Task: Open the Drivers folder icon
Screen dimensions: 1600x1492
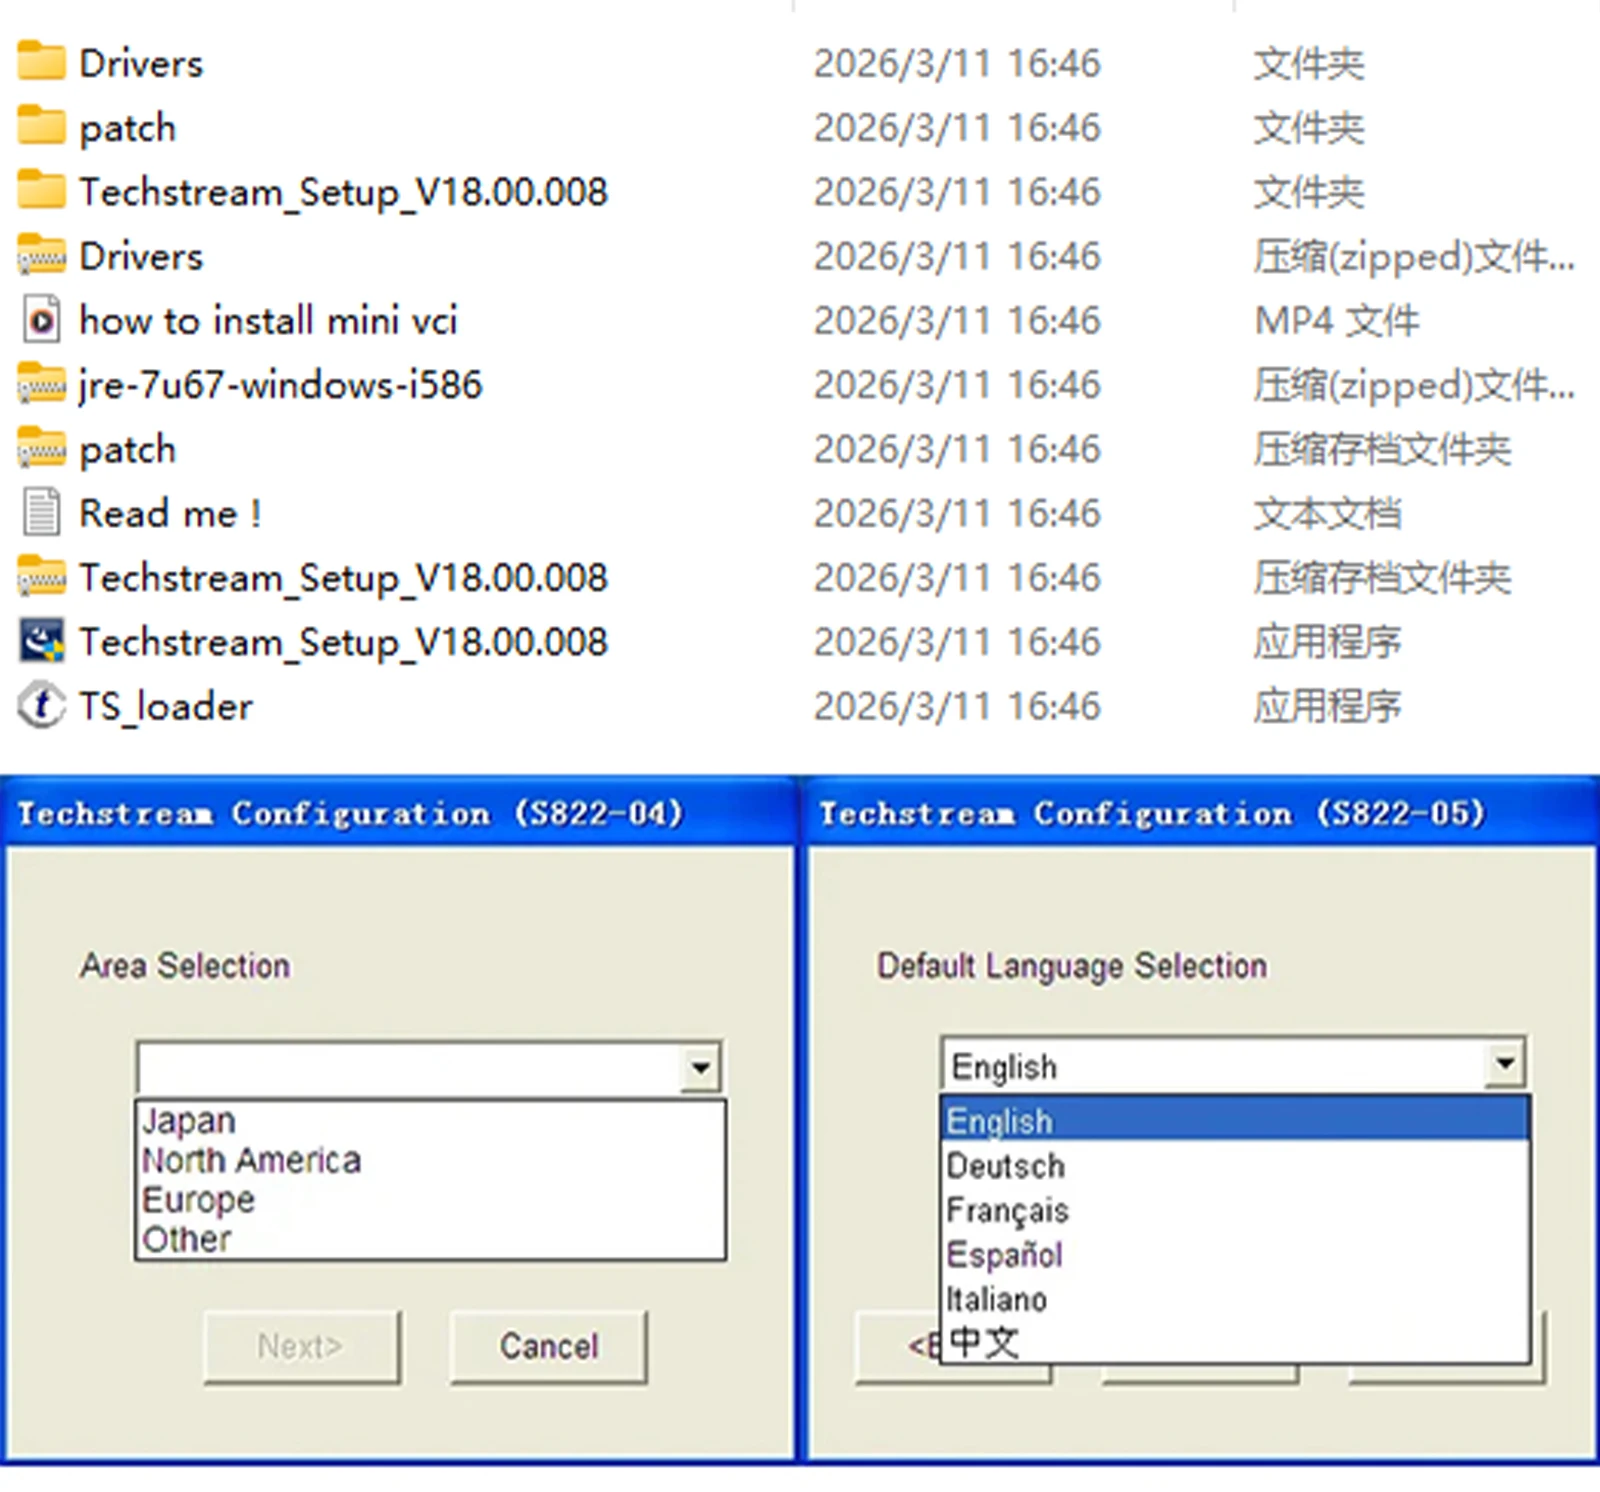Action: (x=41, y=62)
